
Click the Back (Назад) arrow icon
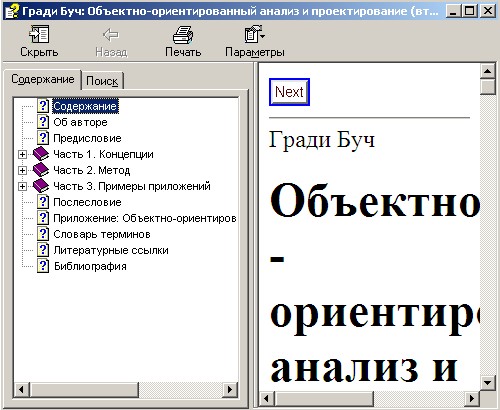(x=111, y=35)
